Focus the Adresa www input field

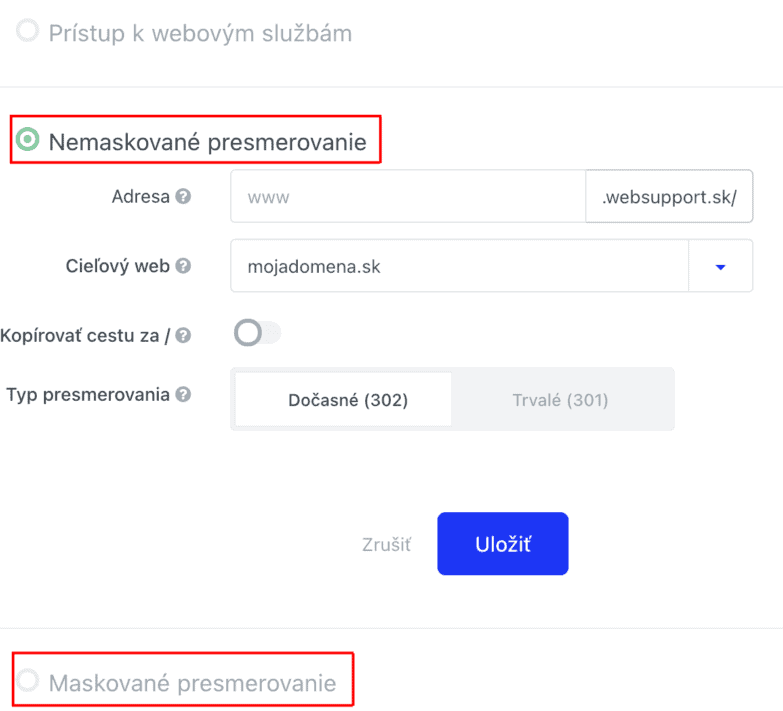408,196
